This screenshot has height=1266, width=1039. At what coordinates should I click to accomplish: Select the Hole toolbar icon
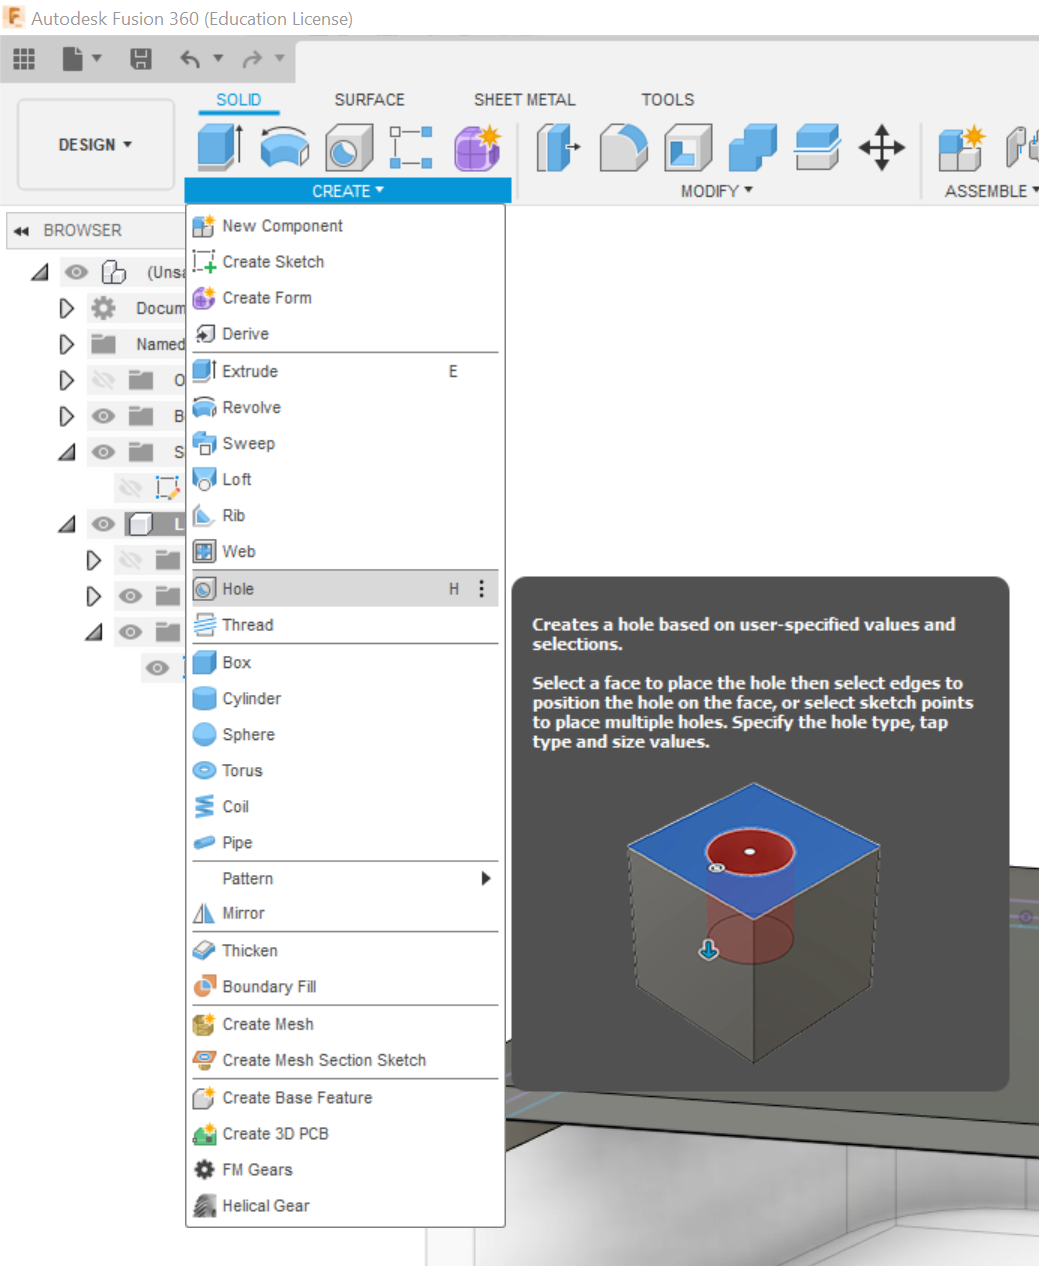click(x=349, y=148)
